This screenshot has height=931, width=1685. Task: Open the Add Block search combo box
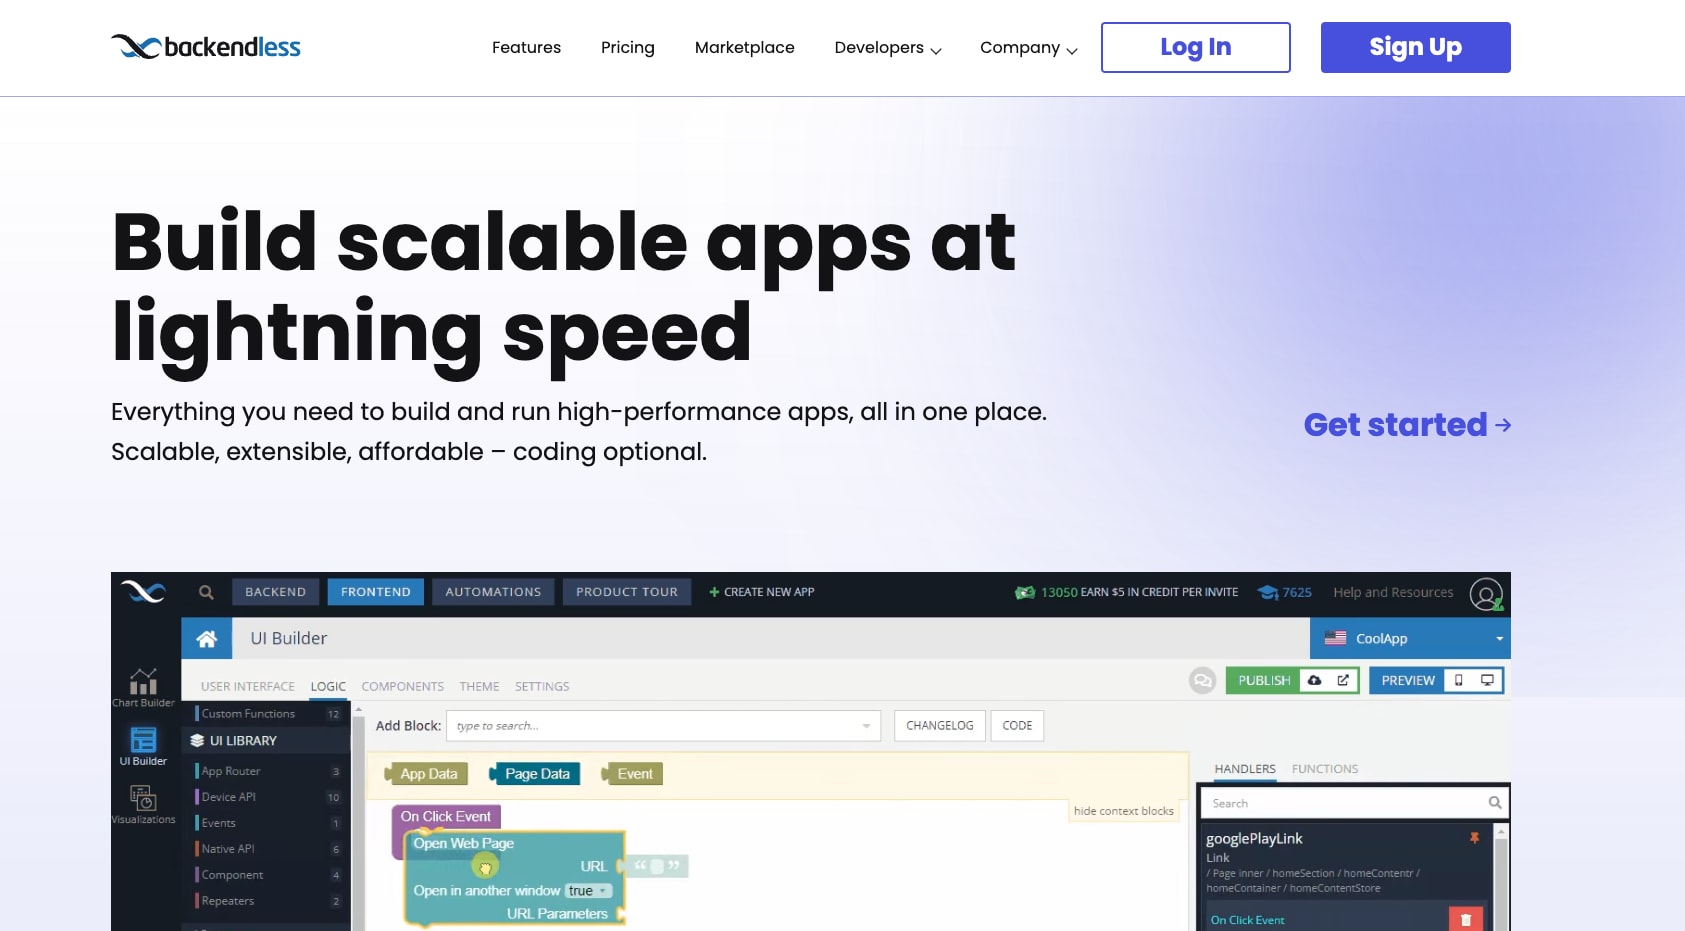click(x=664, y=726)
